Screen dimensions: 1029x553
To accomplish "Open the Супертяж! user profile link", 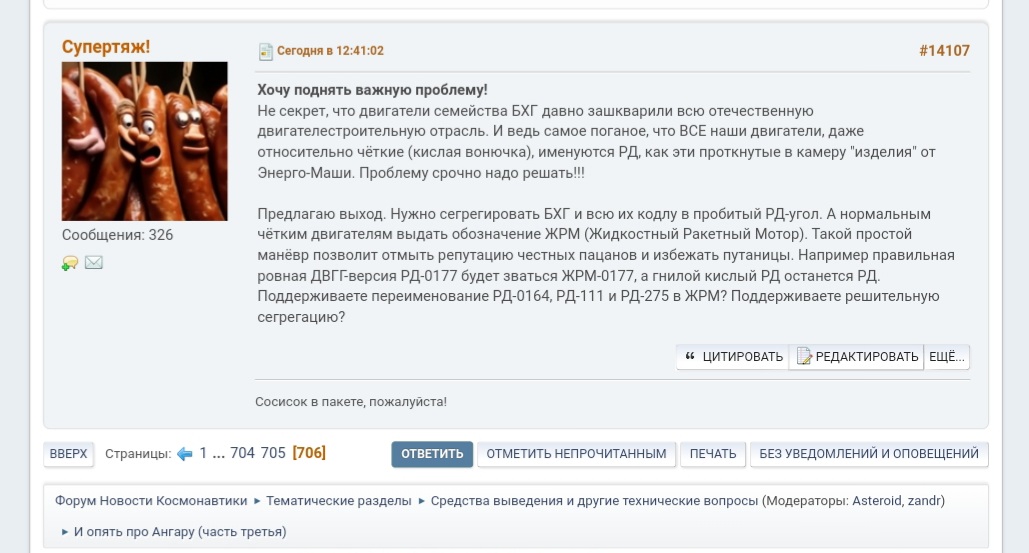I will [106, 47].
